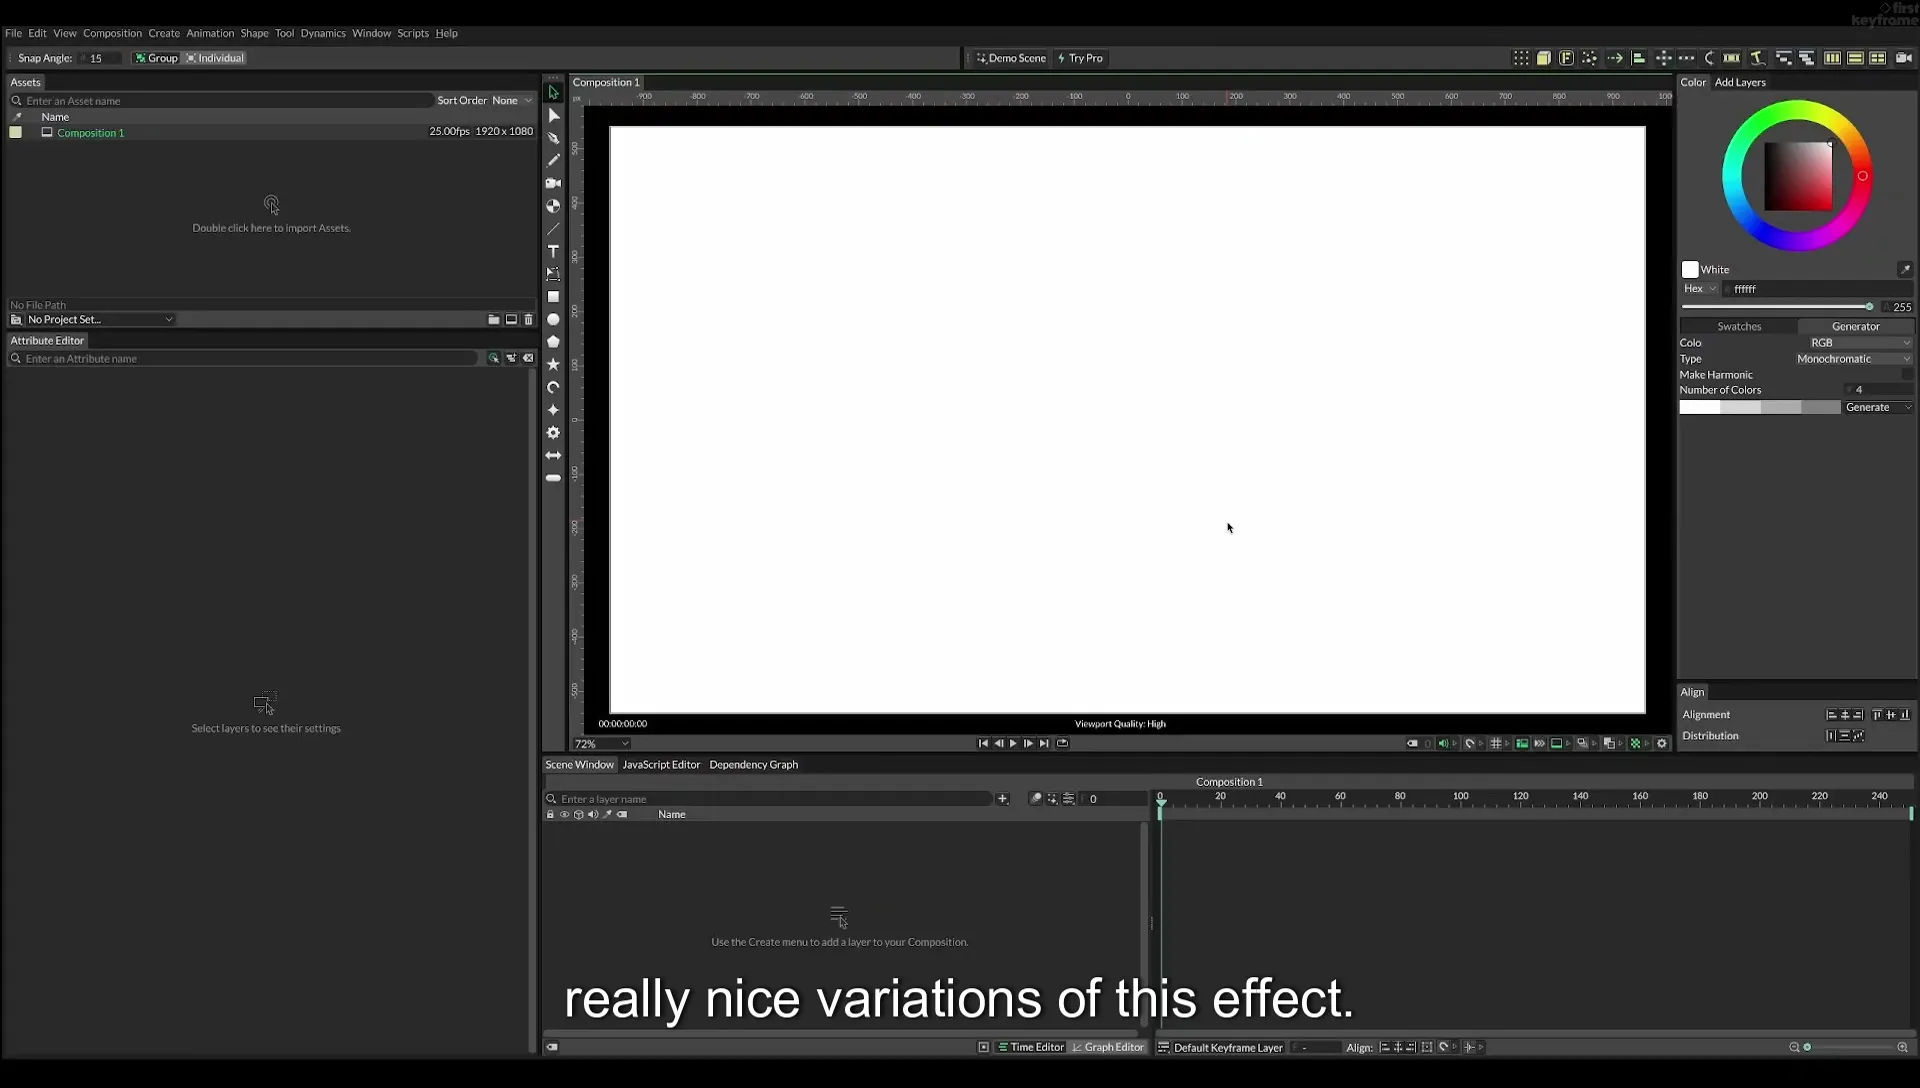Open the Composition menu
The image size is (1920, 1088).
point(112,33)
